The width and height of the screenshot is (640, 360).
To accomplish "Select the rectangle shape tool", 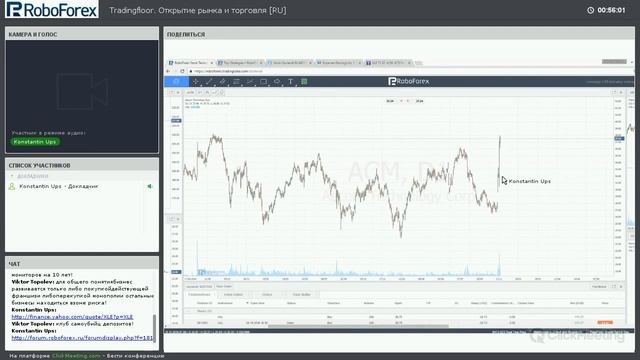I will coord(264,82).
